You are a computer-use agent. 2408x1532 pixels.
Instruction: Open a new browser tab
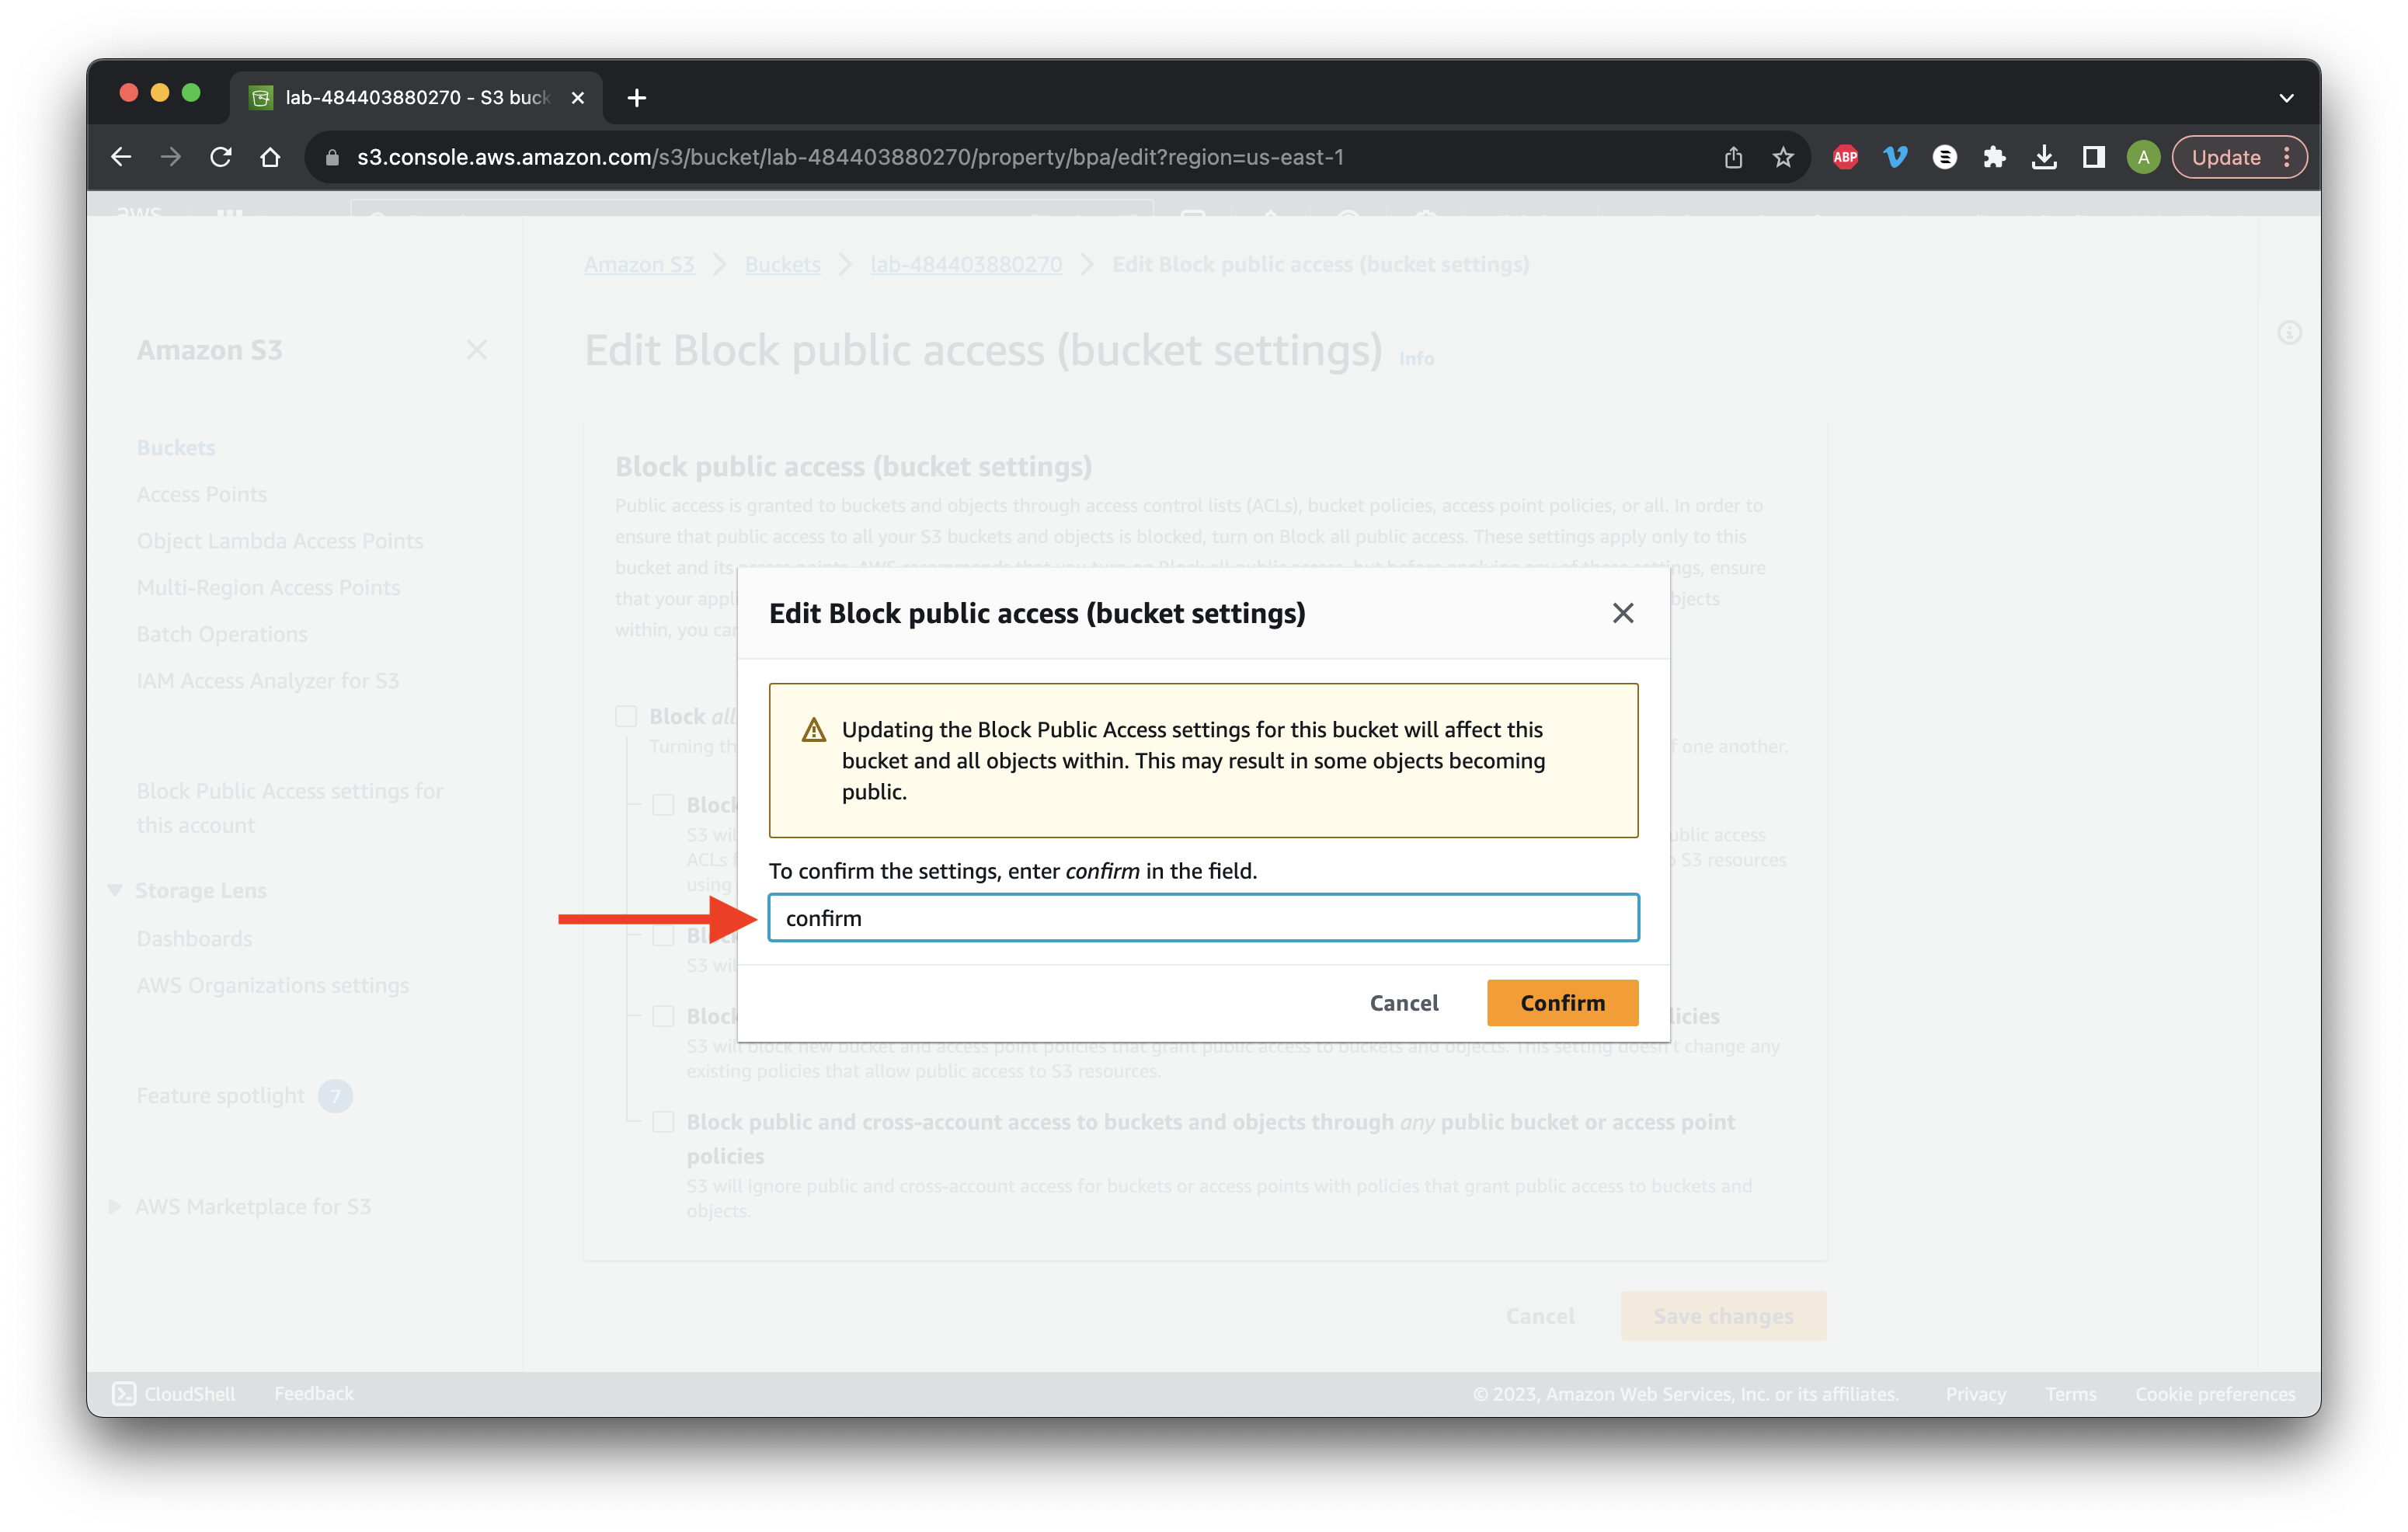point(636,97)
